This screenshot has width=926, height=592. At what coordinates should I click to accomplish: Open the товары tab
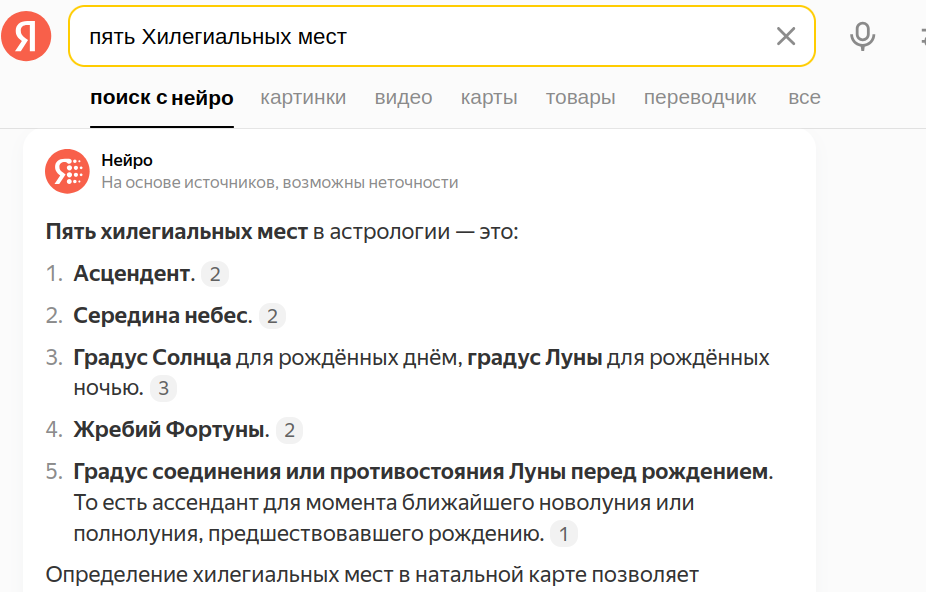[x=580, y=98]
